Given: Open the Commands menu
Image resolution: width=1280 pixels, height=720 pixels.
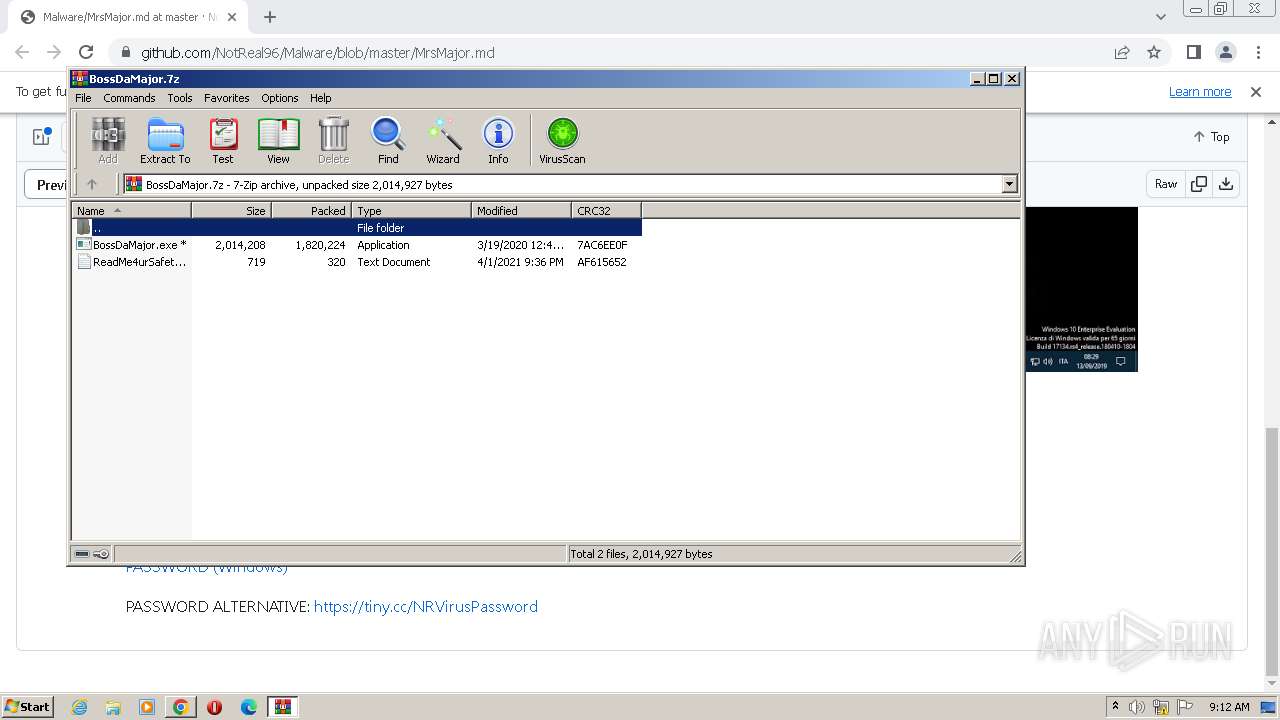Looking at the screenshot, I should [x=129, y=98].
